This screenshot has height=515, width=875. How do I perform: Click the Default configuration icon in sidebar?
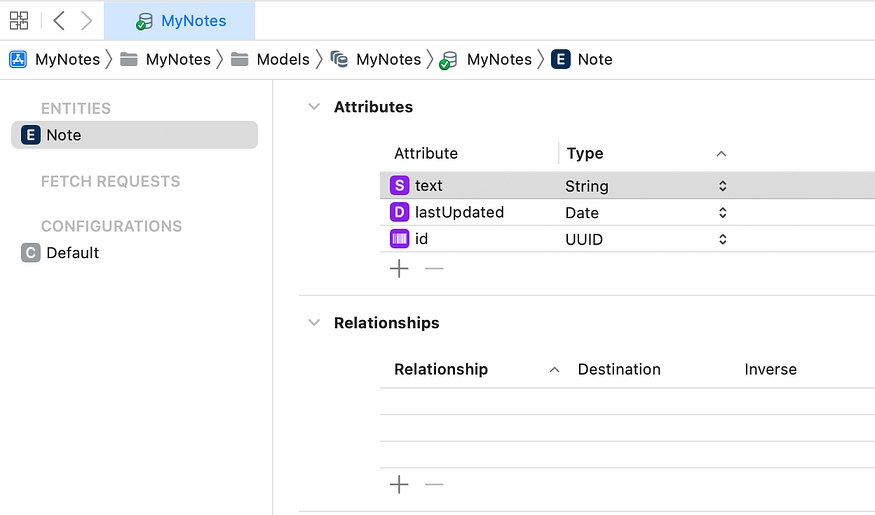(x=31, y=253)
